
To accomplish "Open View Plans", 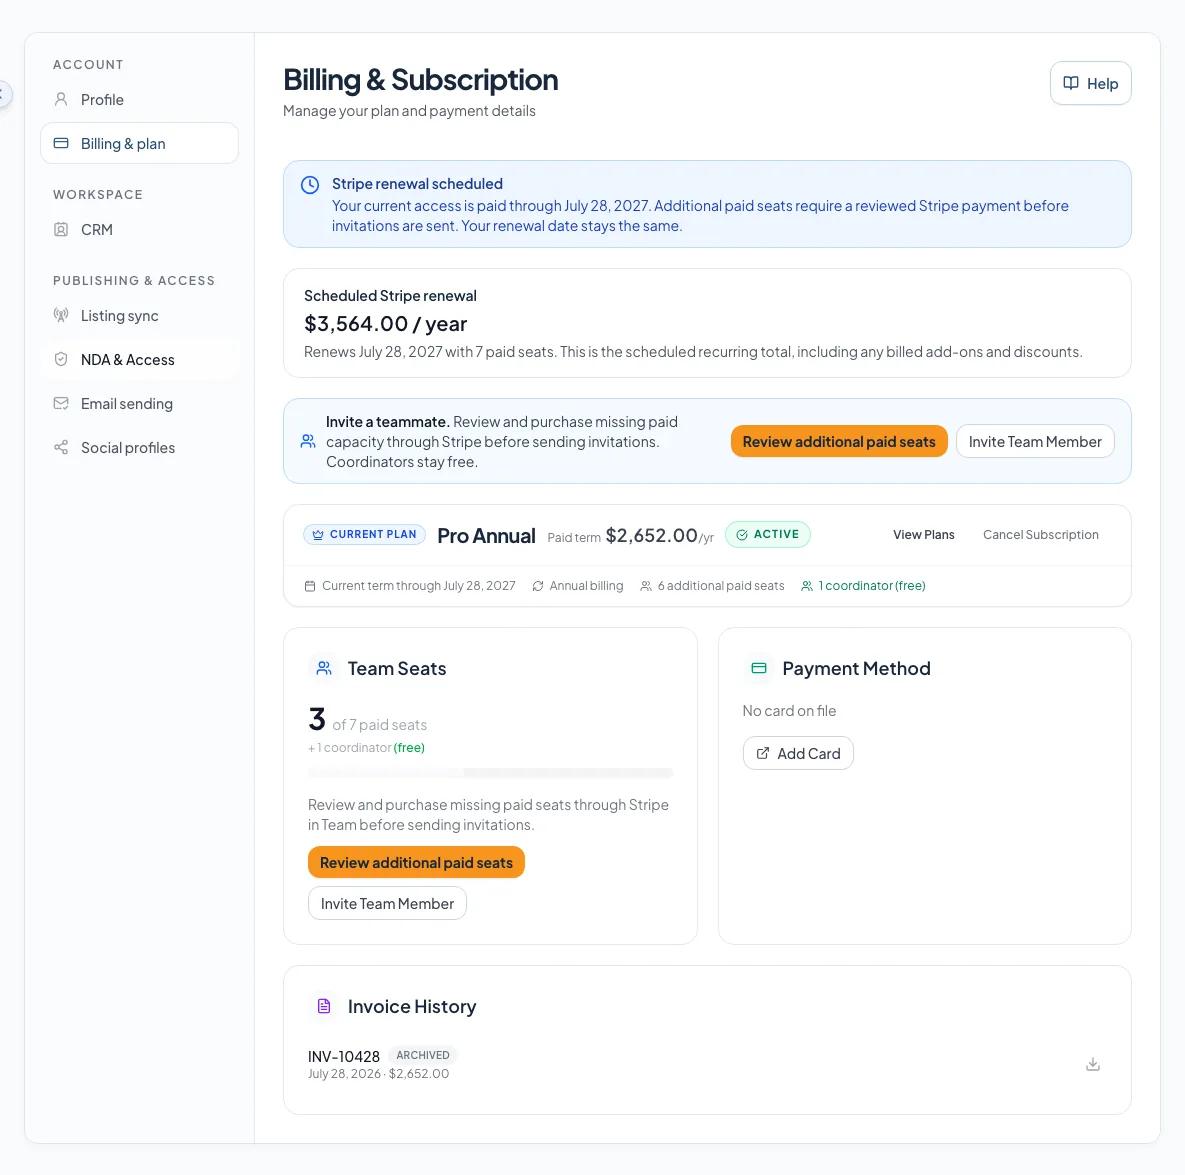I will (924, 535).
